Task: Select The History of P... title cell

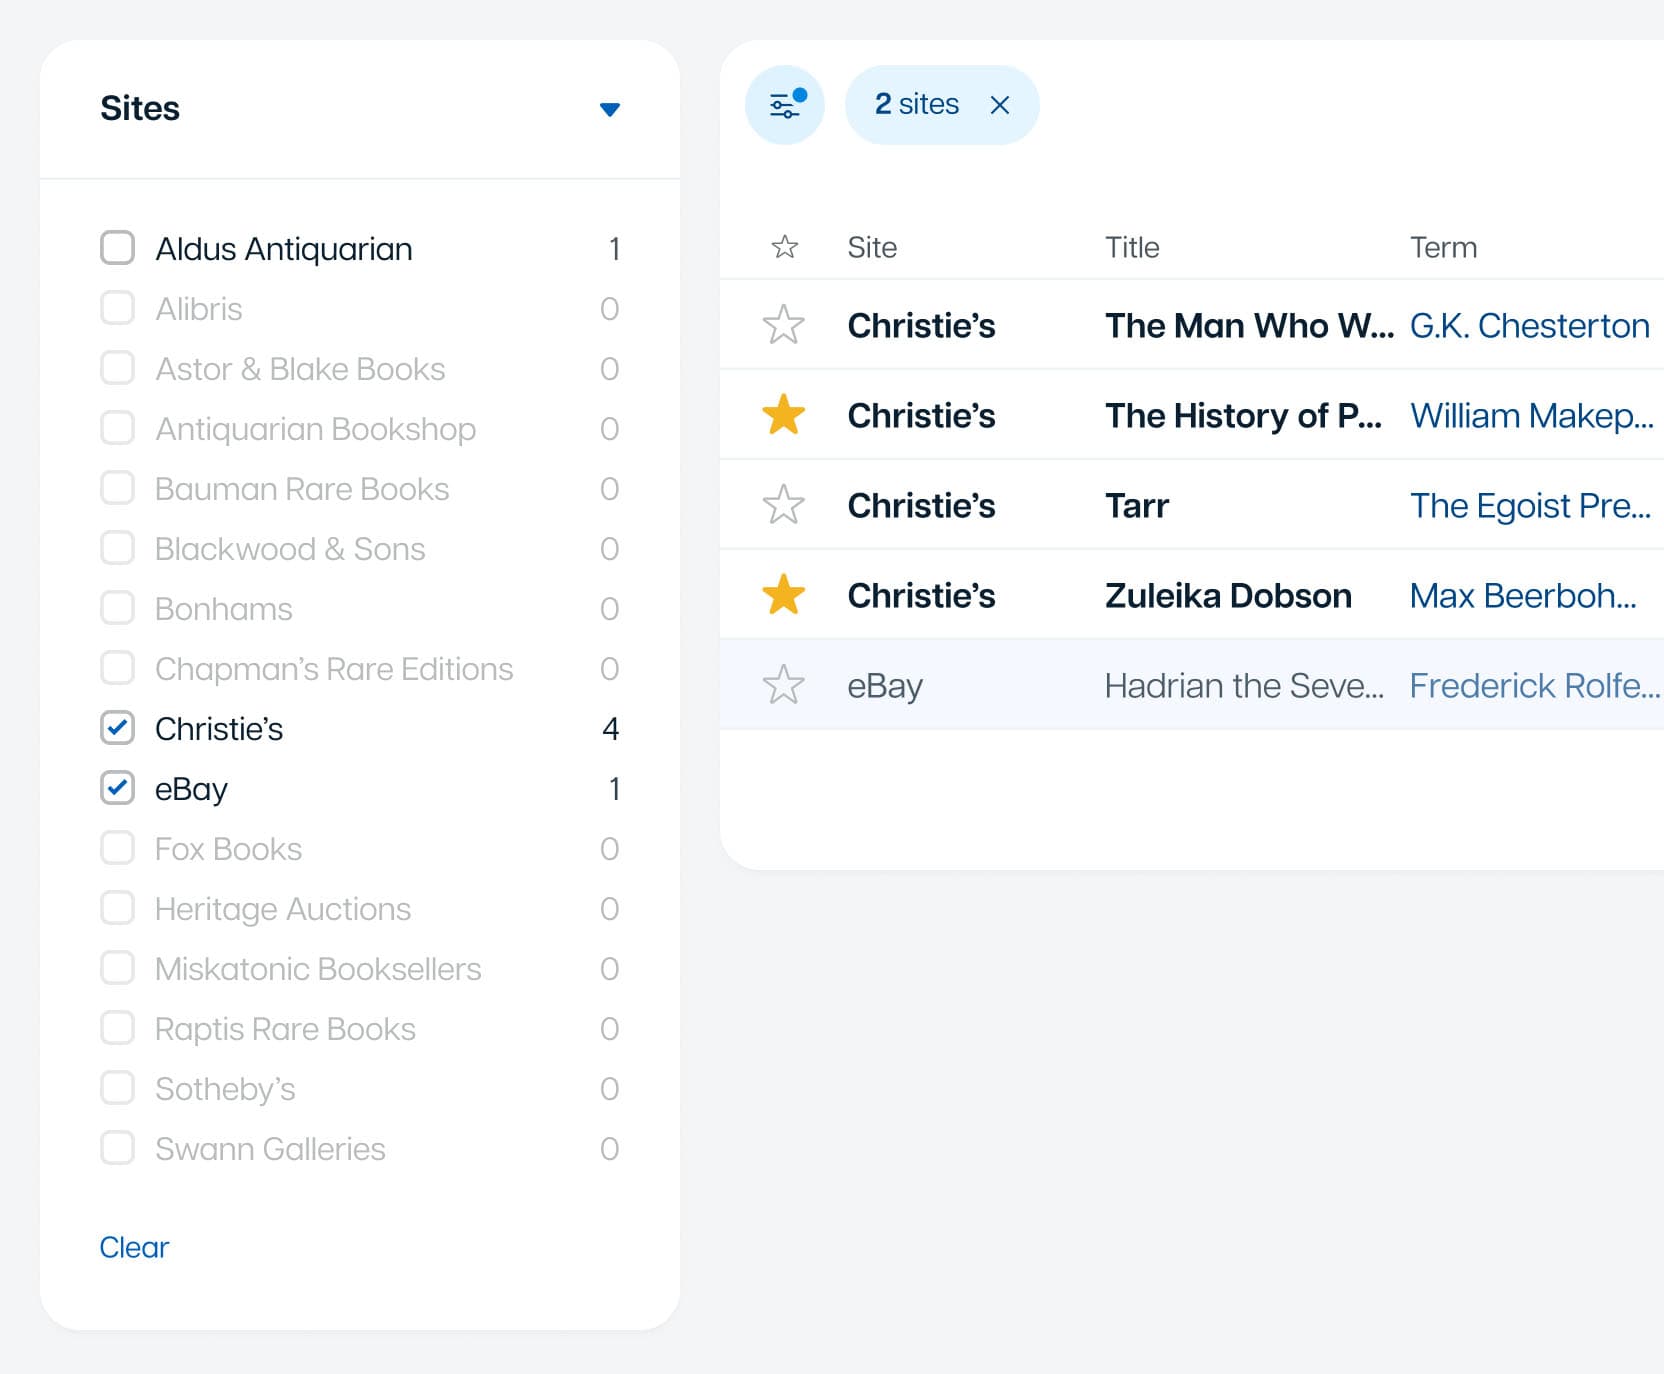Action: pos(1243,416)
